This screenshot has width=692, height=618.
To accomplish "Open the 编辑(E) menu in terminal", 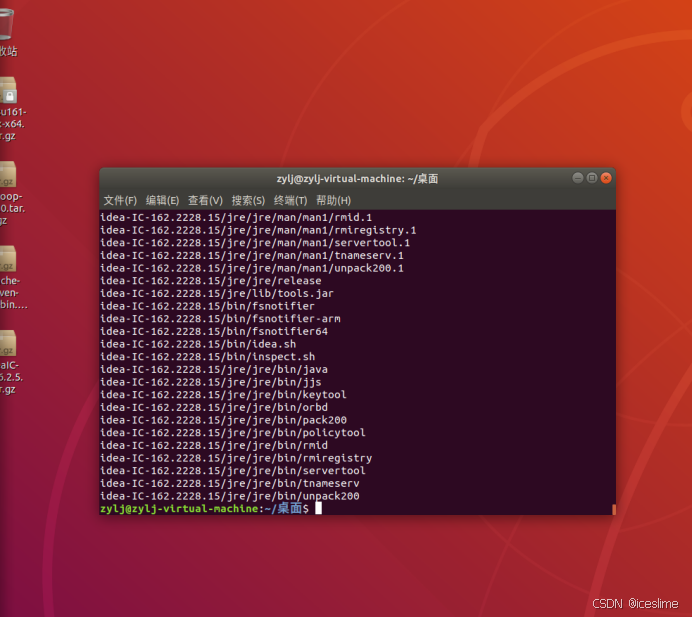I will tap(162, 201).
